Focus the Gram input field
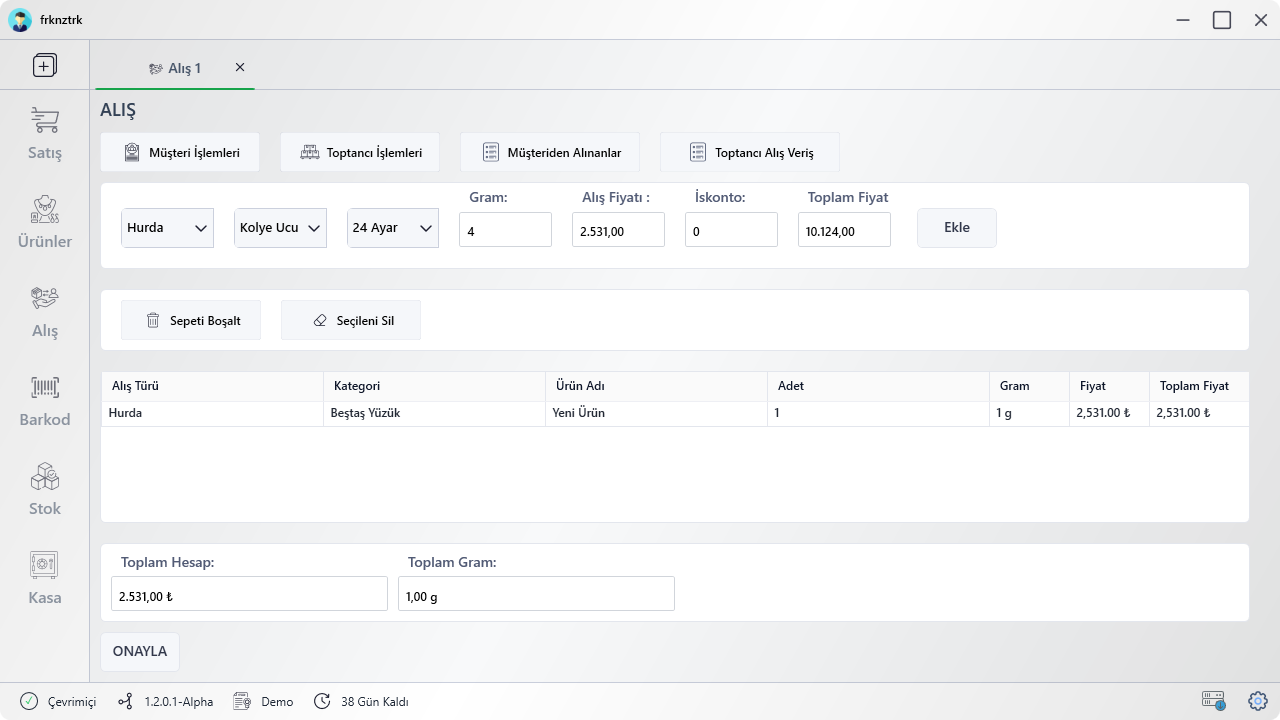The width and height of the screenshot is (1280, 720). click(505, 230)
